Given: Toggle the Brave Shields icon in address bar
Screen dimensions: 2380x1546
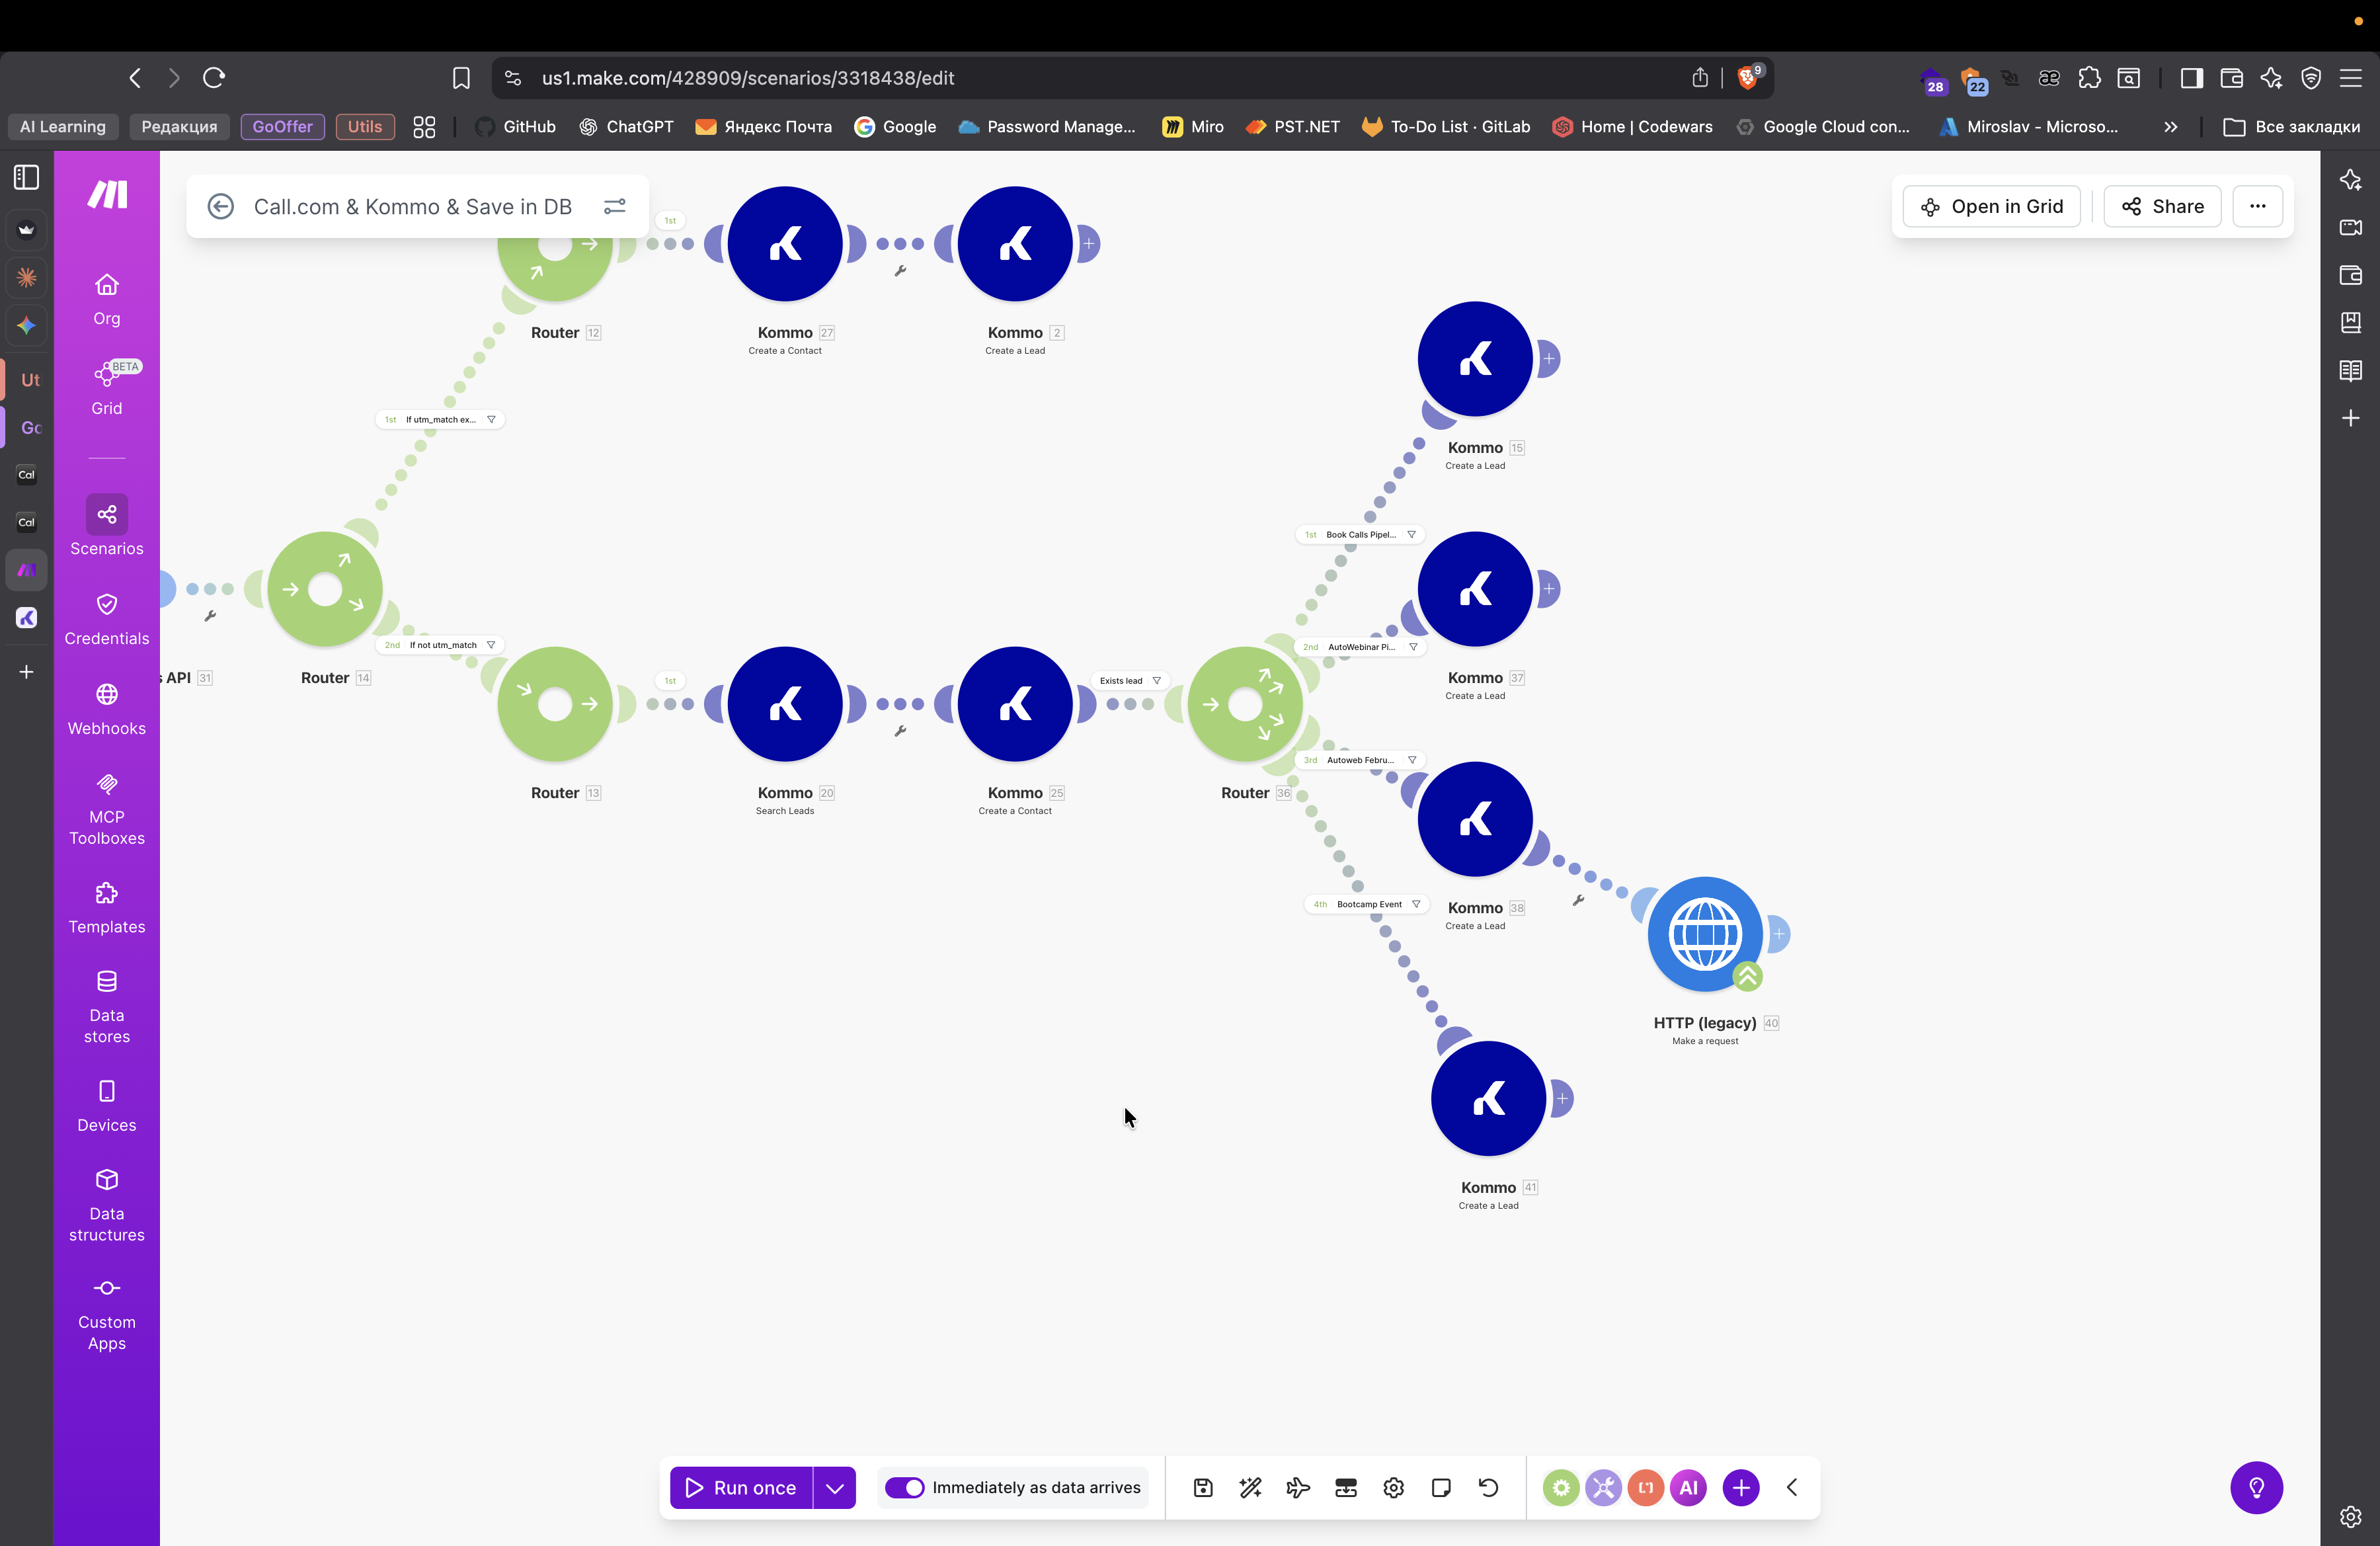Looking at the screenshot, I should point(1748,78).
